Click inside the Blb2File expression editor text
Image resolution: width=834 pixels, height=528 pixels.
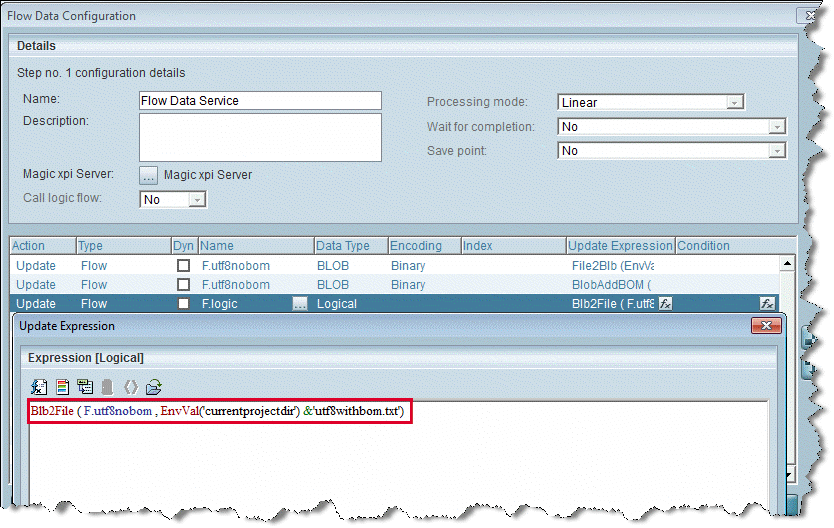pos(217,411)
